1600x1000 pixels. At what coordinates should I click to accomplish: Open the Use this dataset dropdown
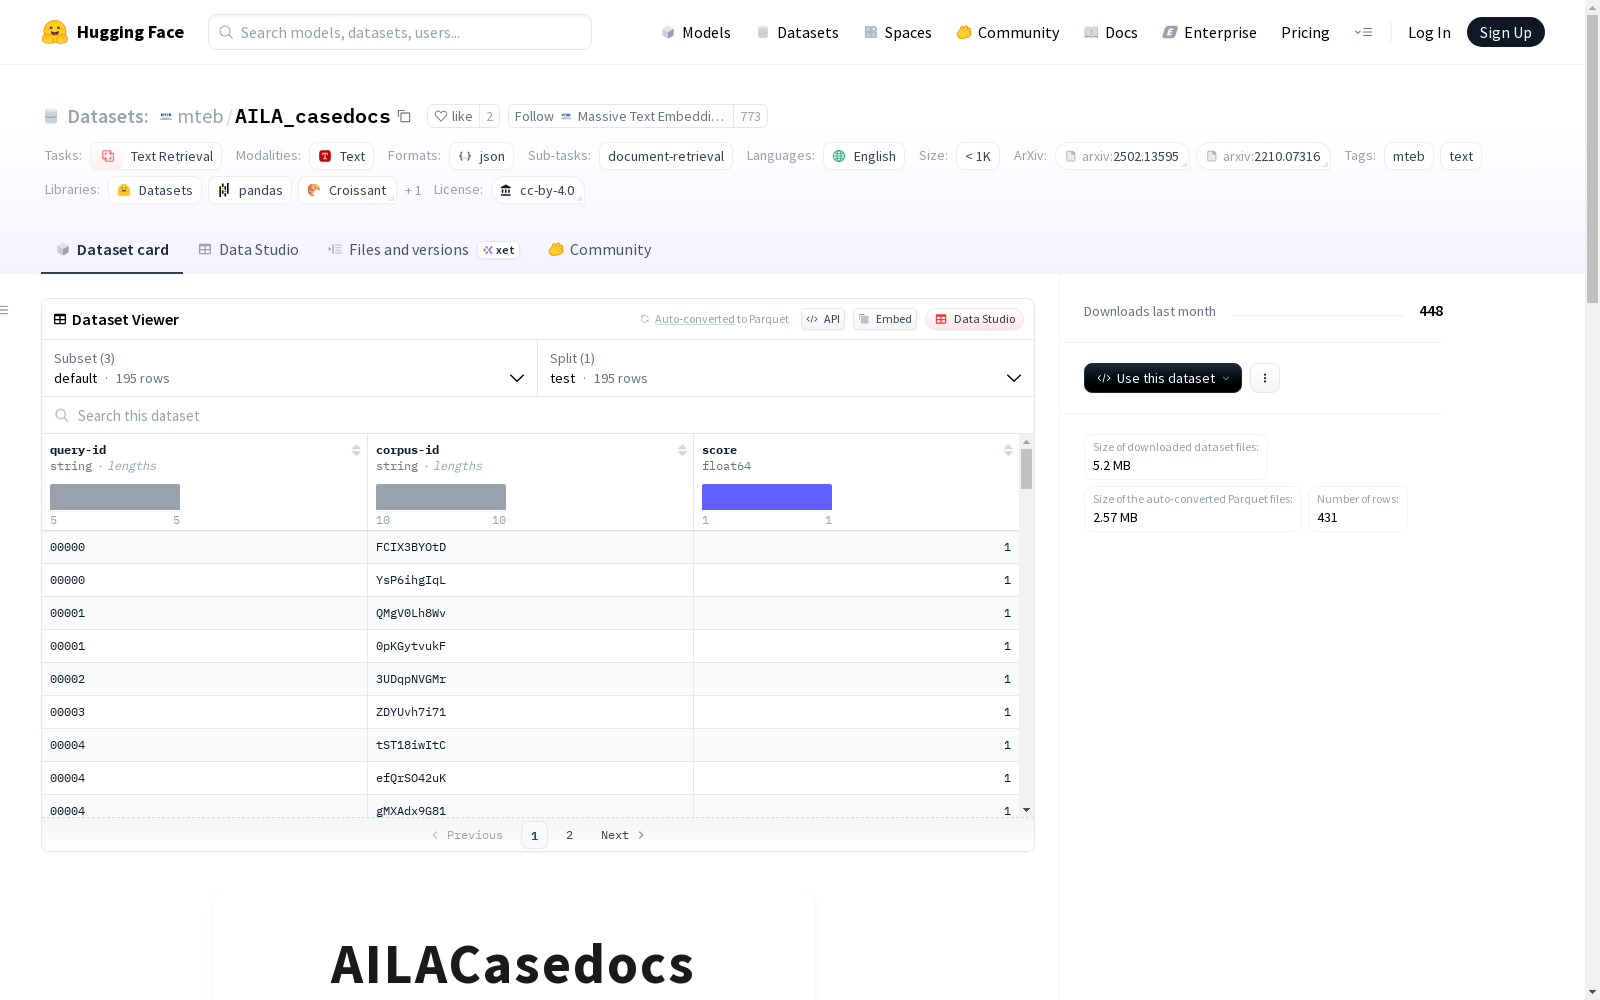coord(1163,378)
